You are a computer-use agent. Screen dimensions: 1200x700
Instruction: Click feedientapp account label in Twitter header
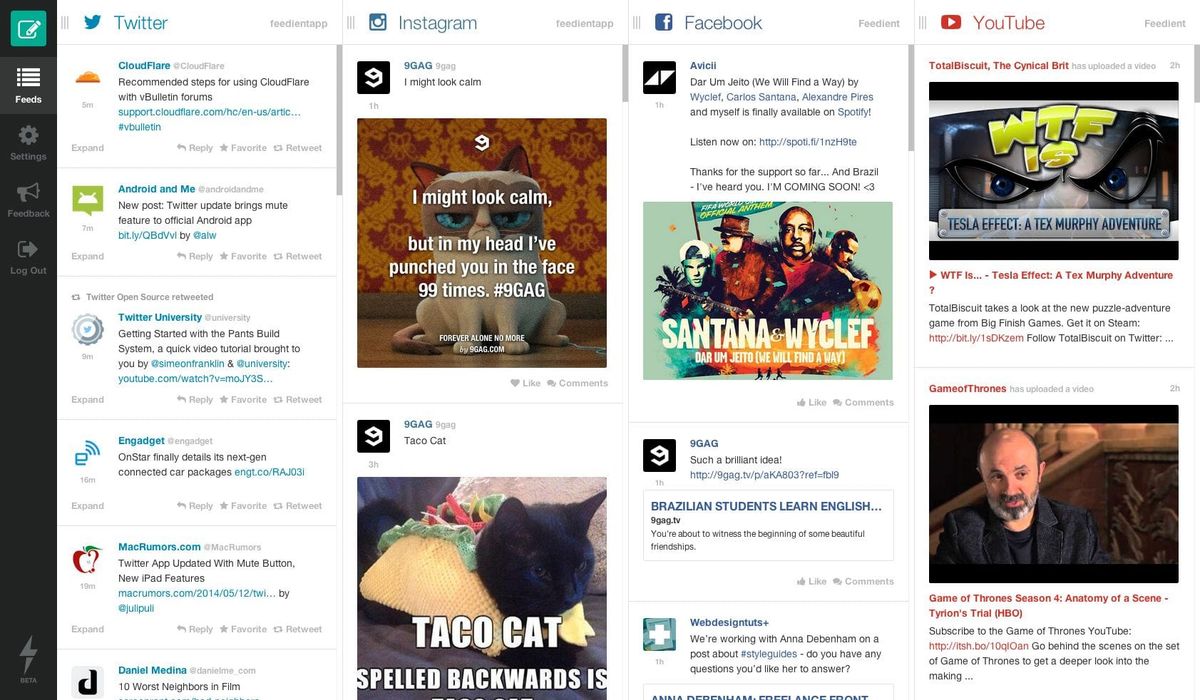coord(299,23)
